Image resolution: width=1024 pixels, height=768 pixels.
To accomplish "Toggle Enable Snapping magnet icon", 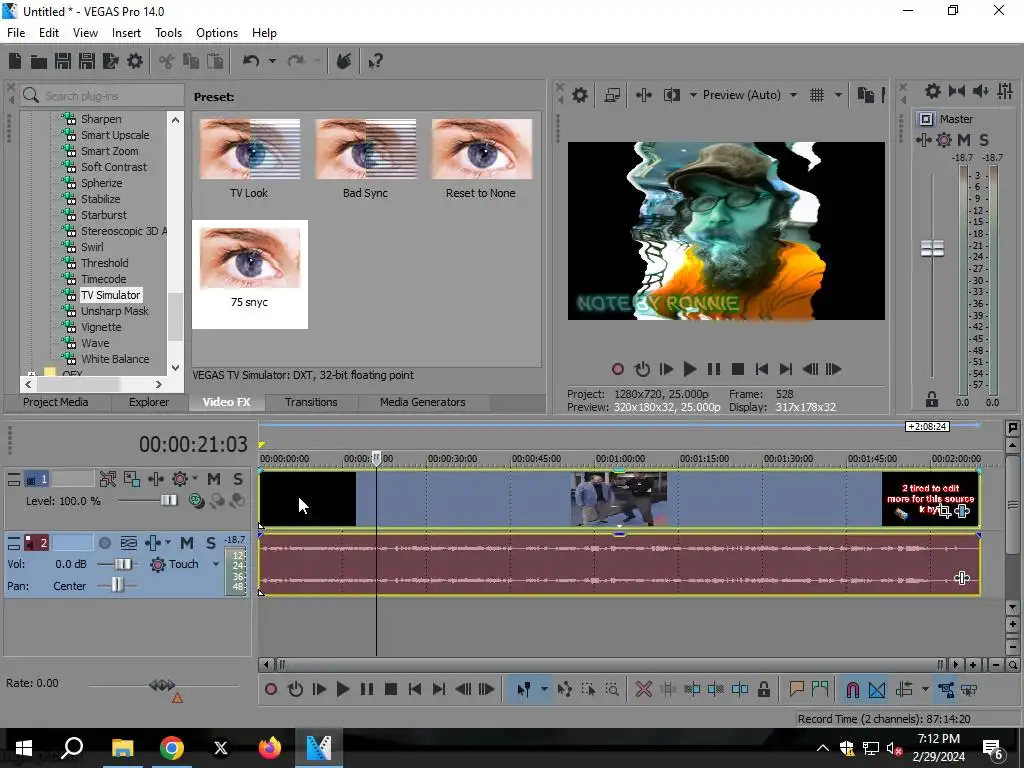I will [x=852, y=690].
